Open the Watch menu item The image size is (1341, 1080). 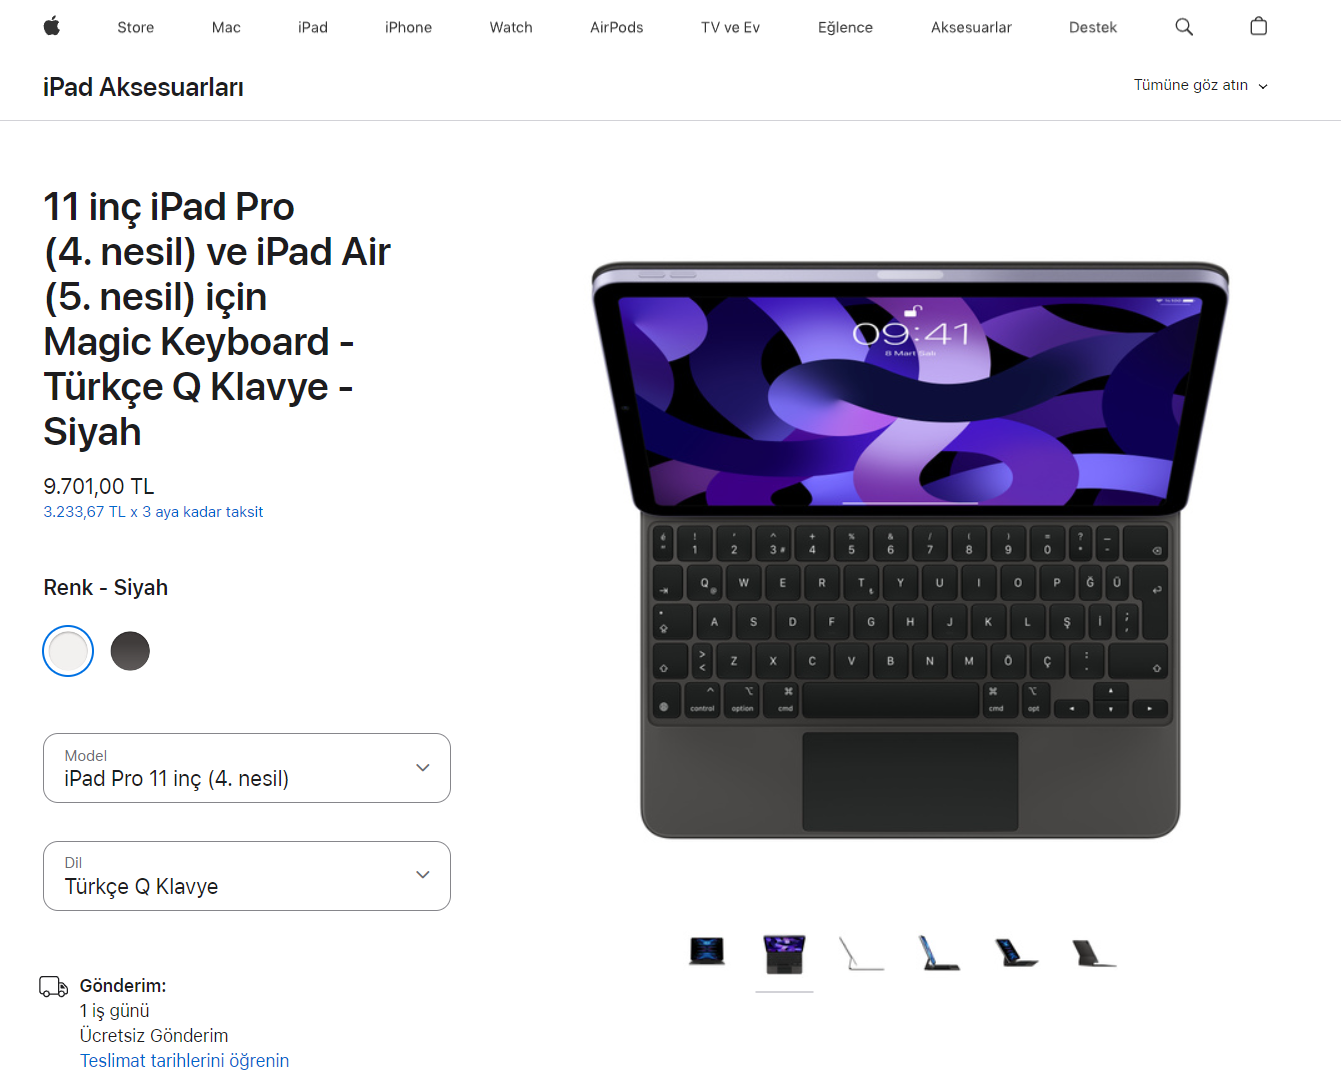[x=511, y=27]
